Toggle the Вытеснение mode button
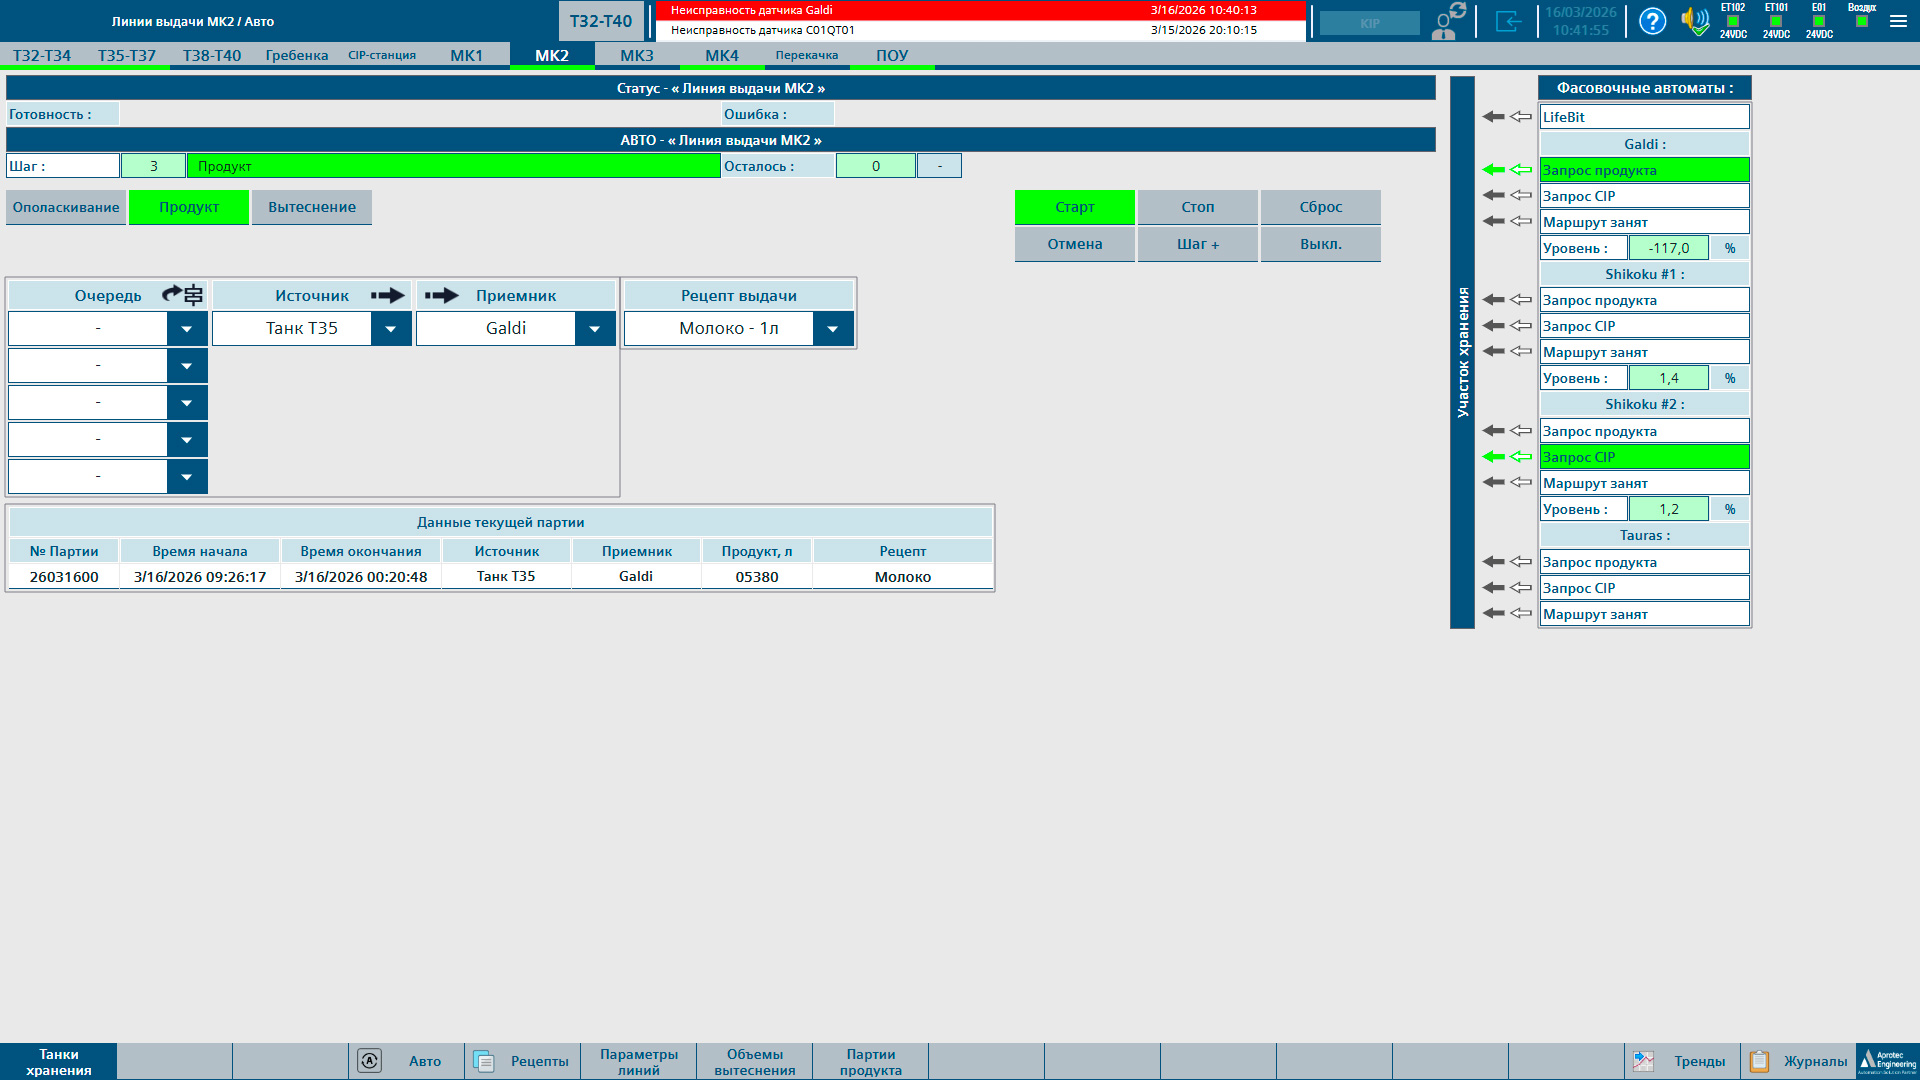Image resolution: width=1920 pixels, height=1080 pixels. click(312, 207)
